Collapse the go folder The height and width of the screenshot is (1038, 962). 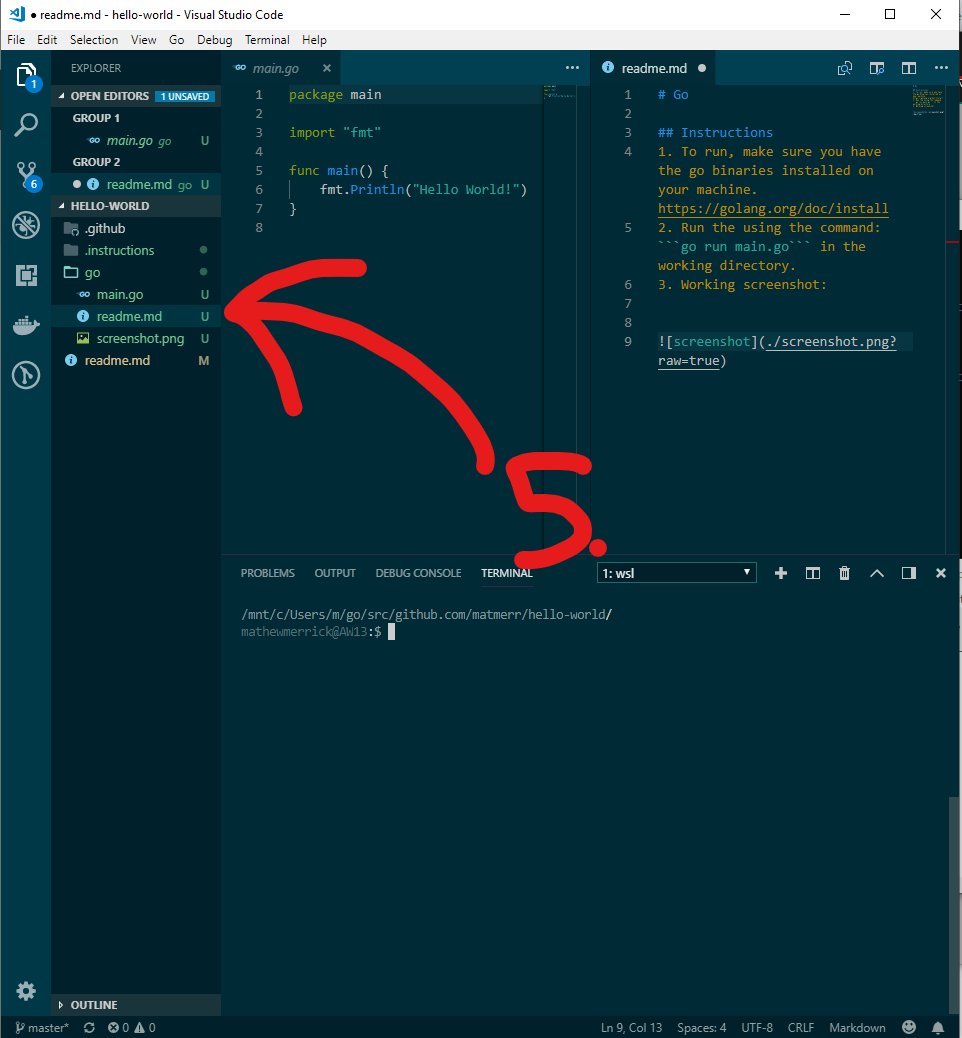coord(136,272)
